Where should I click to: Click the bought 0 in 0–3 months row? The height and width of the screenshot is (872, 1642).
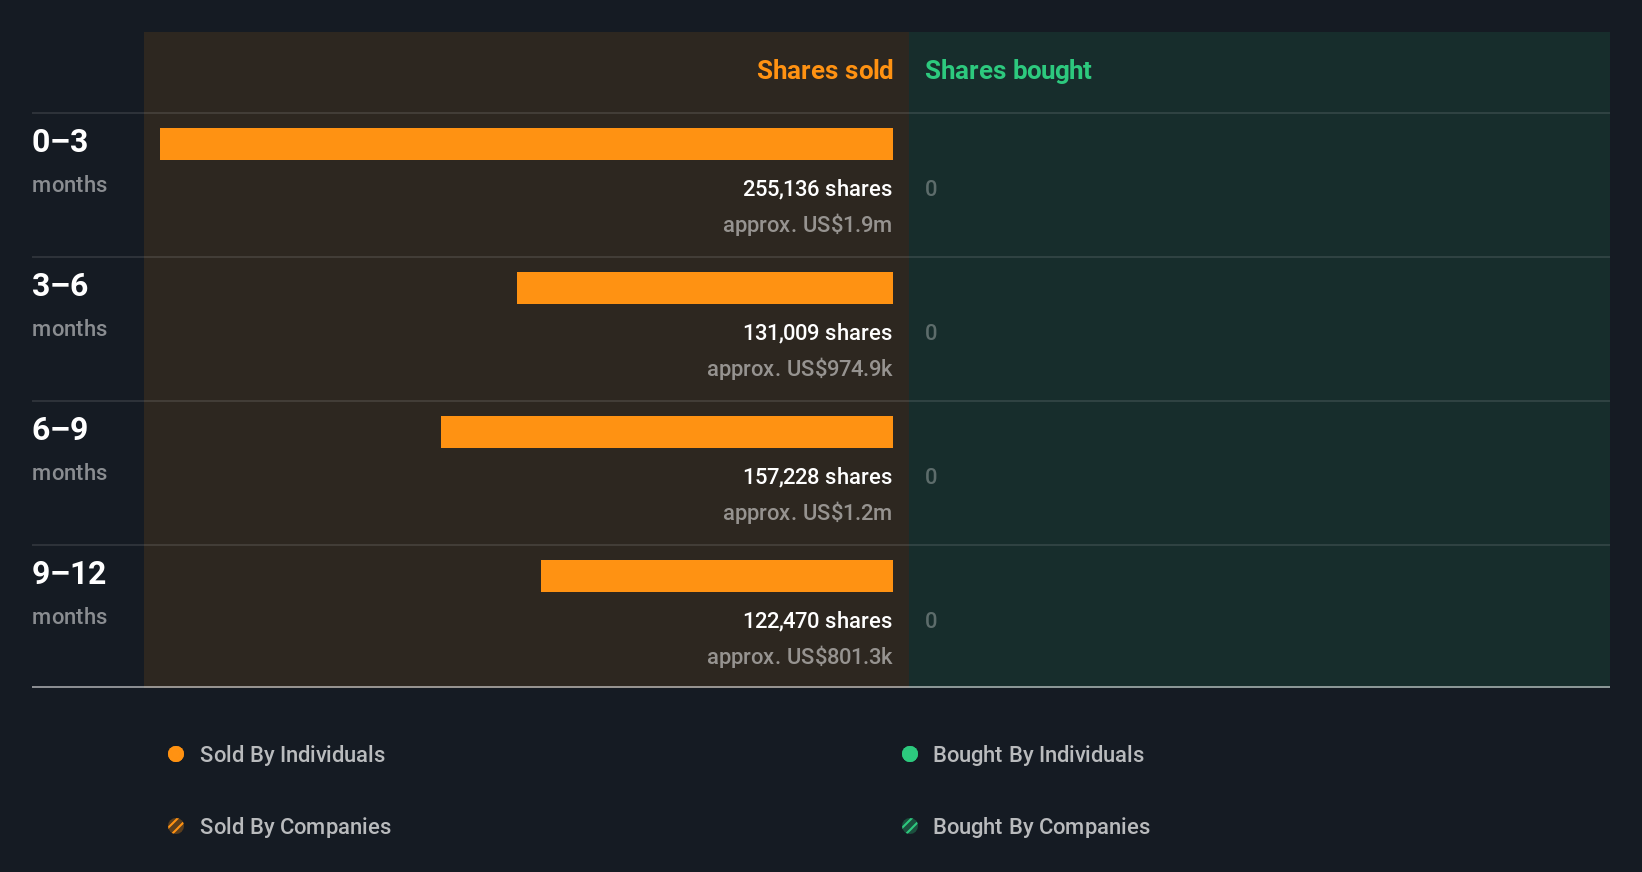pyautogui.click(x=931, y=188)
